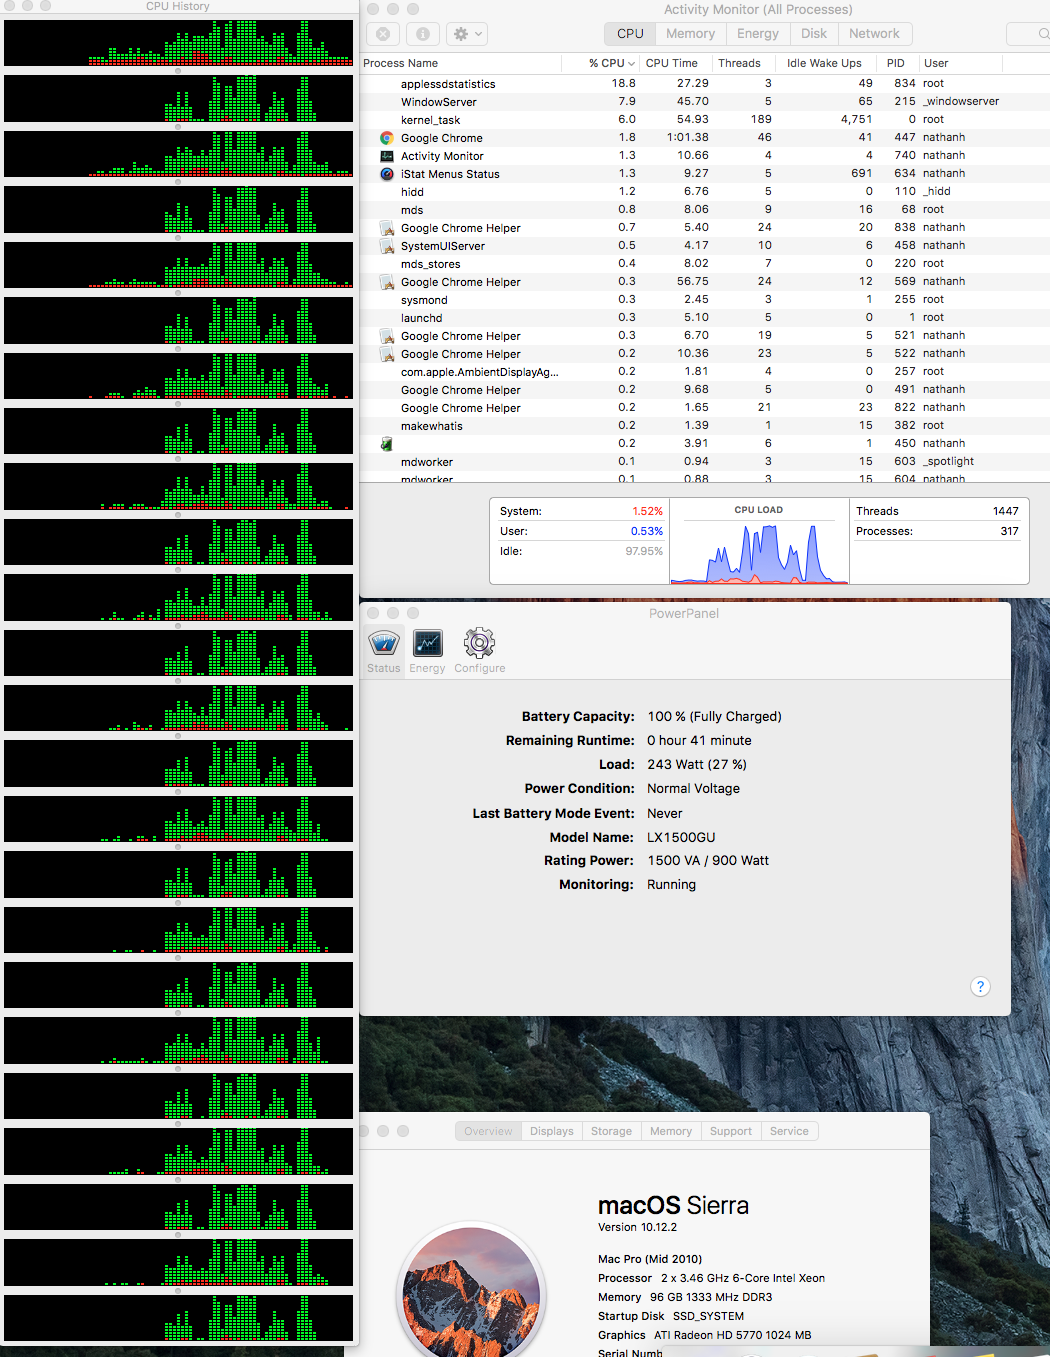Open the Displays tab in About This Mac
Screen dimensions: 1050x1357
[x=552, y=1131]
